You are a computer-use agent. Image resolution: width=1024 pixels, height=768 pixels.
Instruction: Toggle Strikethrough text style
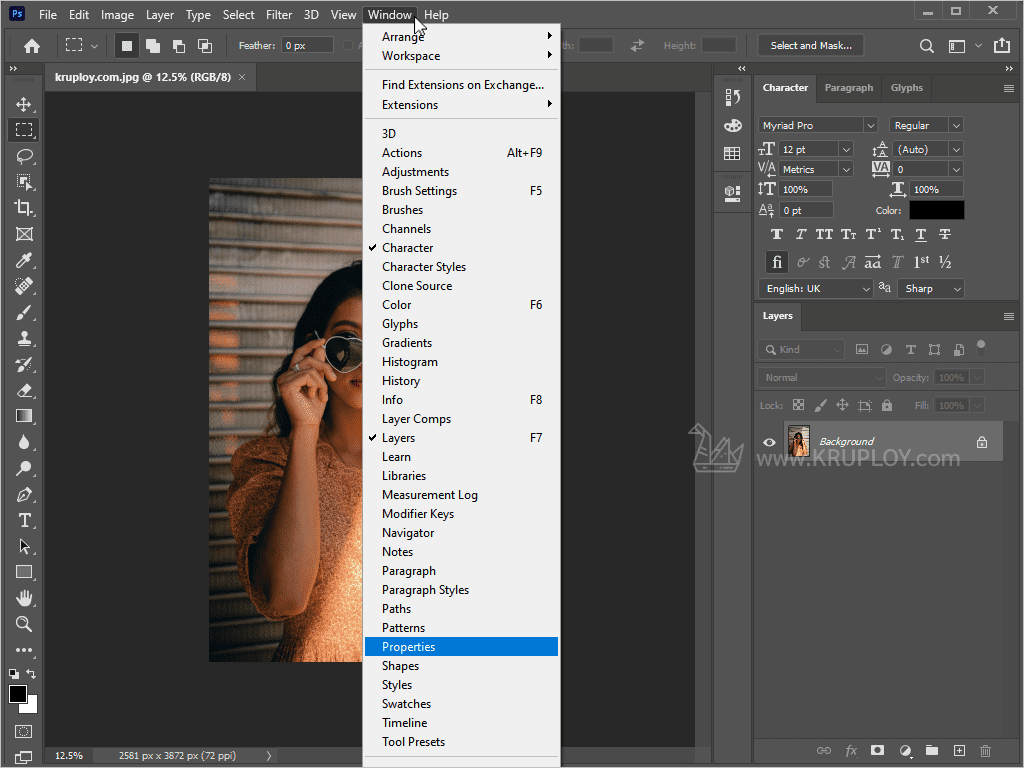[944, 234]
